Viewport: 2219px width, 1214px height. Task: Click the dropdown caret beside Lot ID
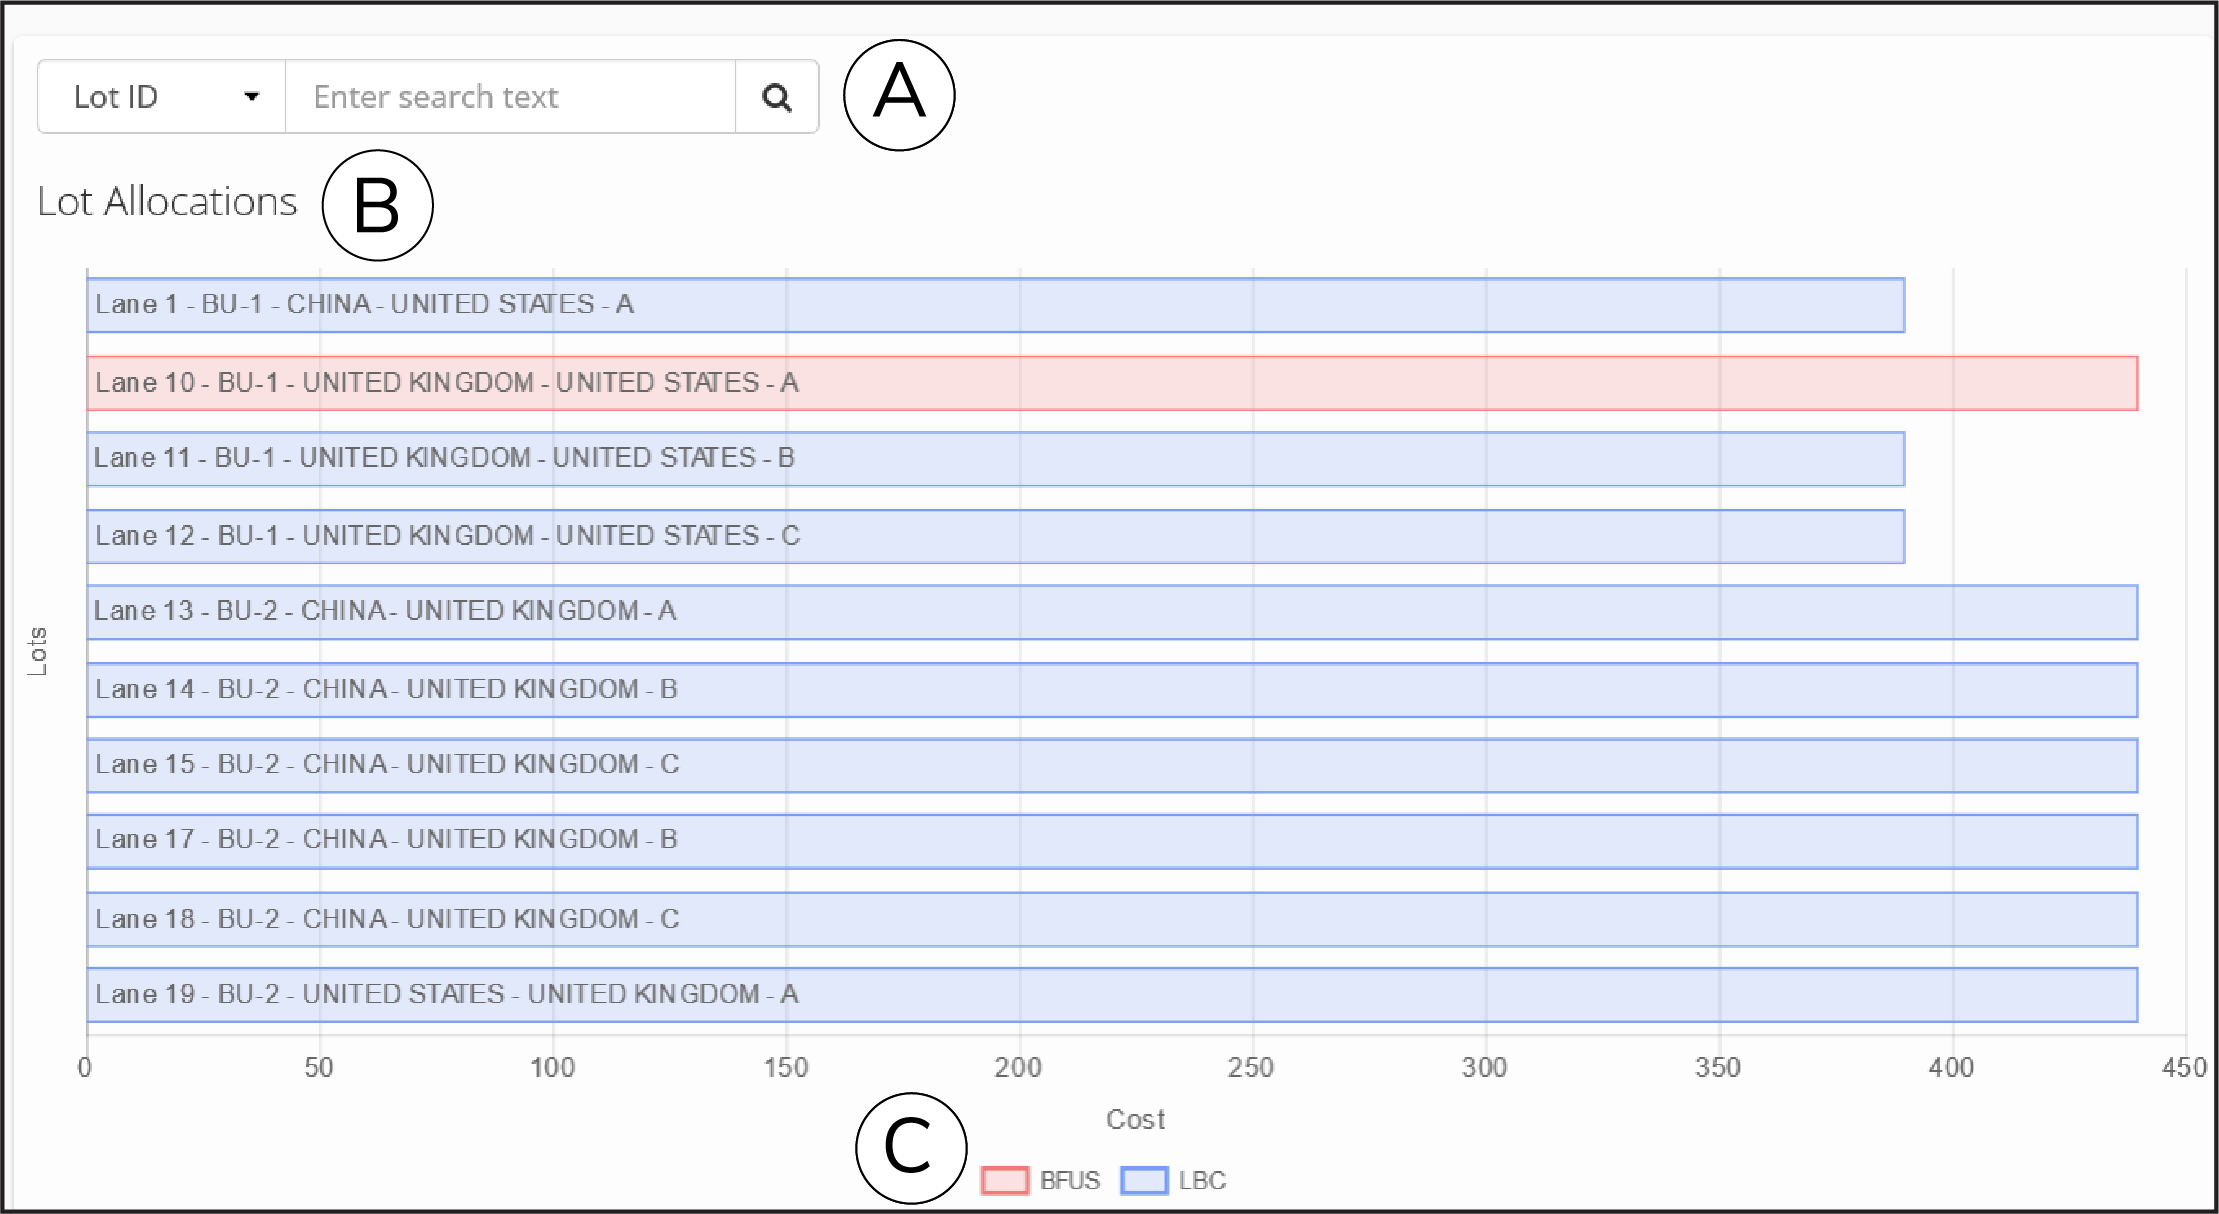[x=252, y=97]
